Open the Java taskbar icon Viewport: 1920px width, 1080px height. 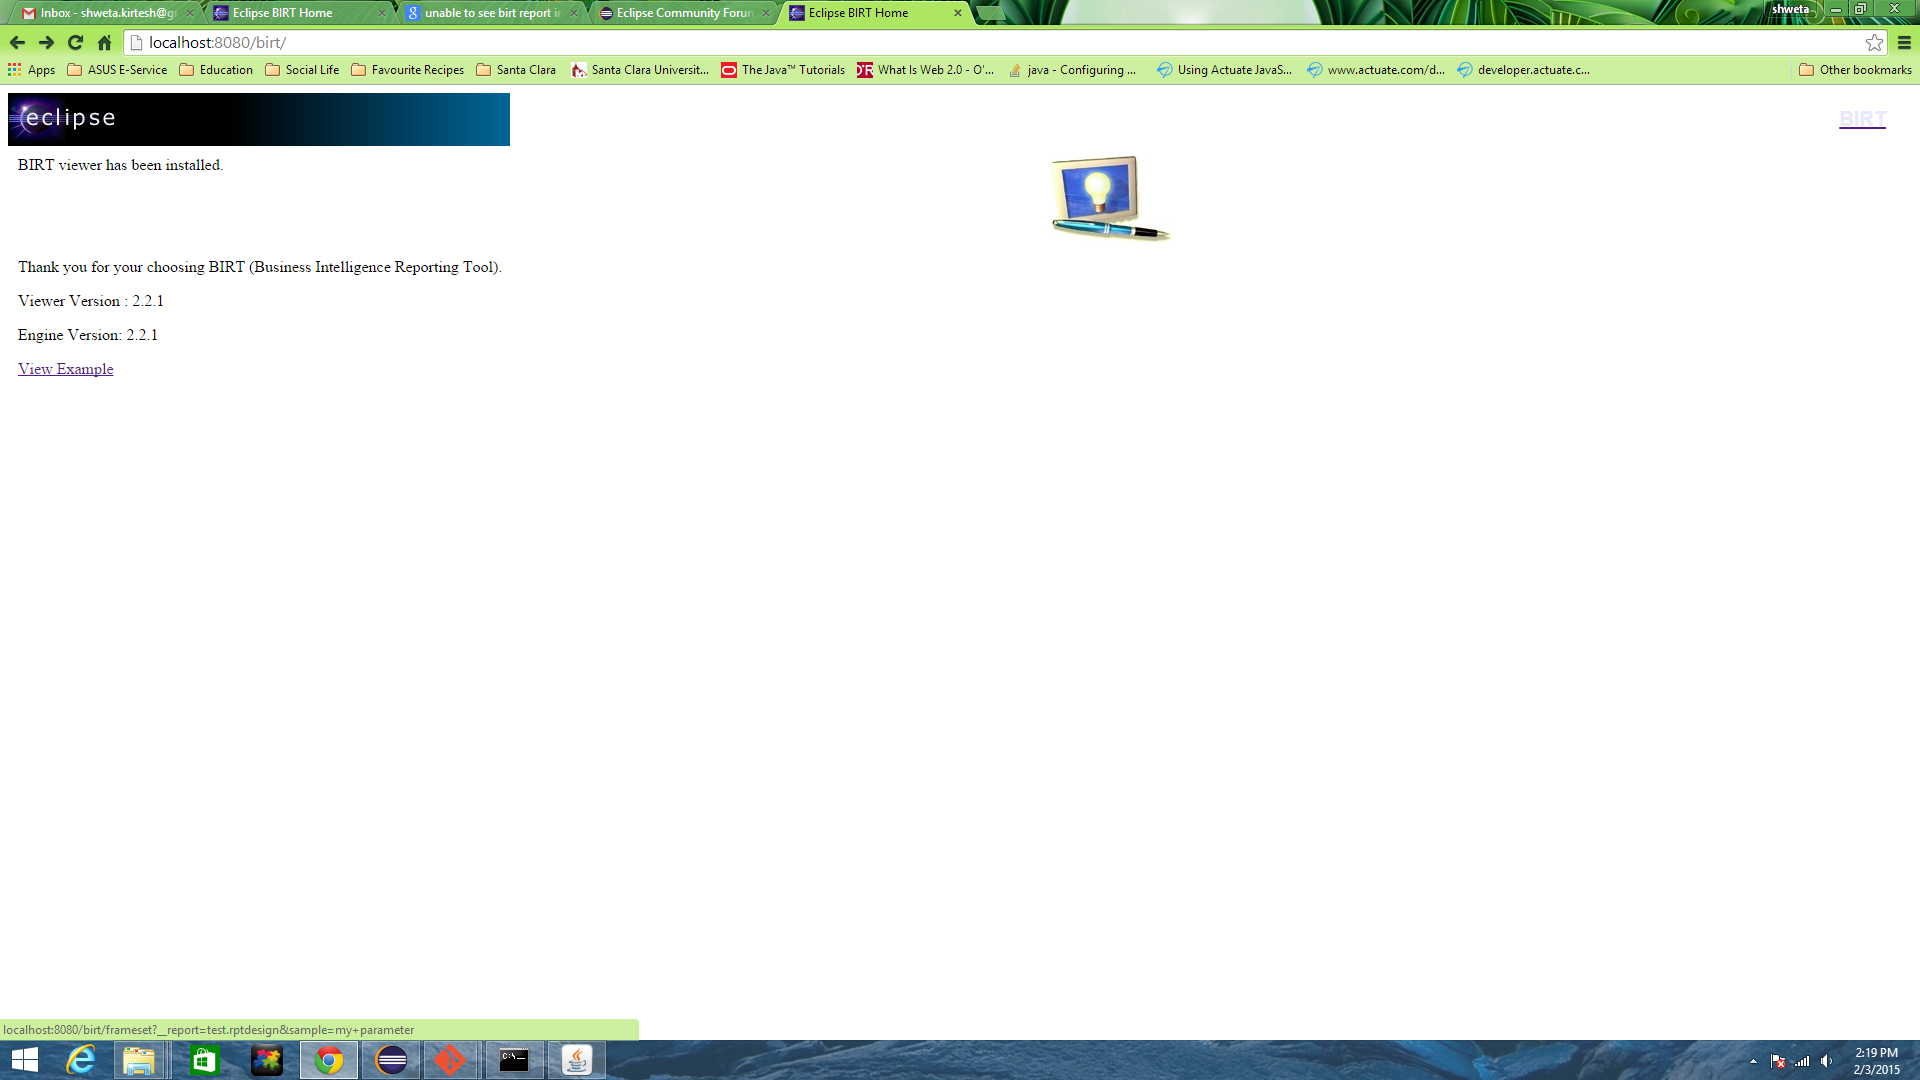tap(576, 1060)
